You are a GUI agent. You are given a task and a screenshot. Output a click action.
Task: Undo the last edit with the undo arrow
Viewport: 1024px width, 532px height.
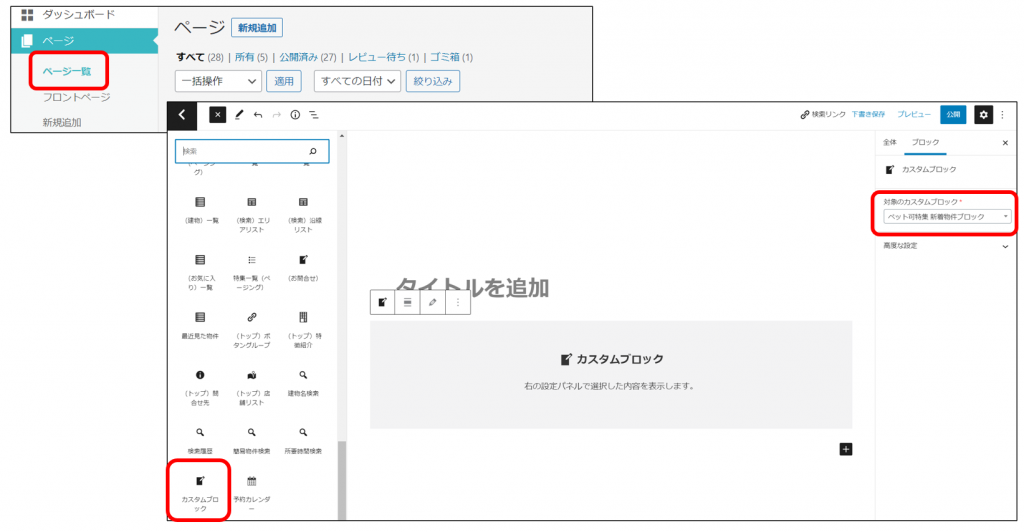coord(258,115)
